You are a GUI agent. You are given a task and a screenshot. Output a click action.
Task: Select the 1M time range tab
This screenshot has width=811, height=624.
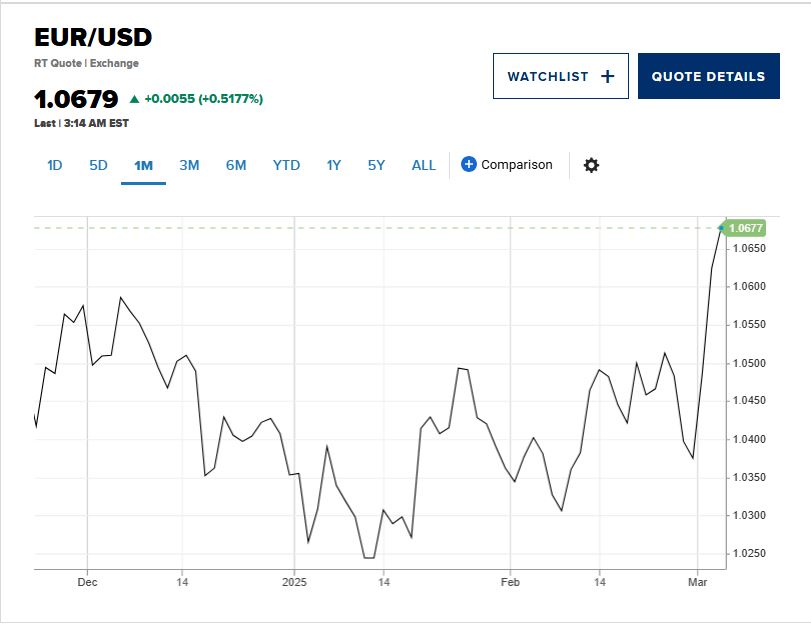143,165
